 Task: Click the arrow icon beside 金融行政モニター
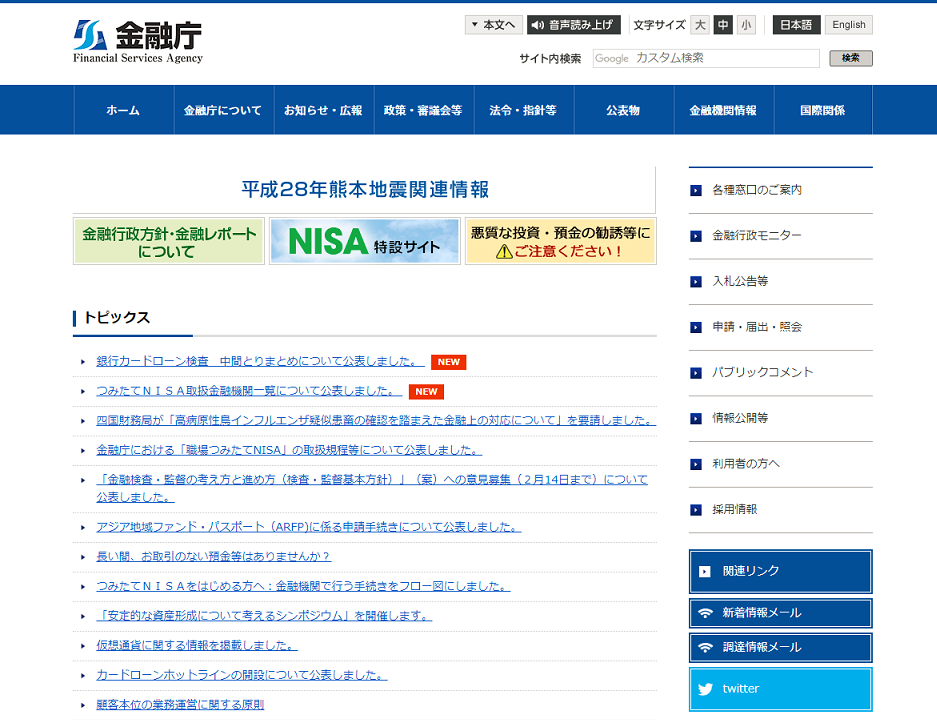(696, 236)
